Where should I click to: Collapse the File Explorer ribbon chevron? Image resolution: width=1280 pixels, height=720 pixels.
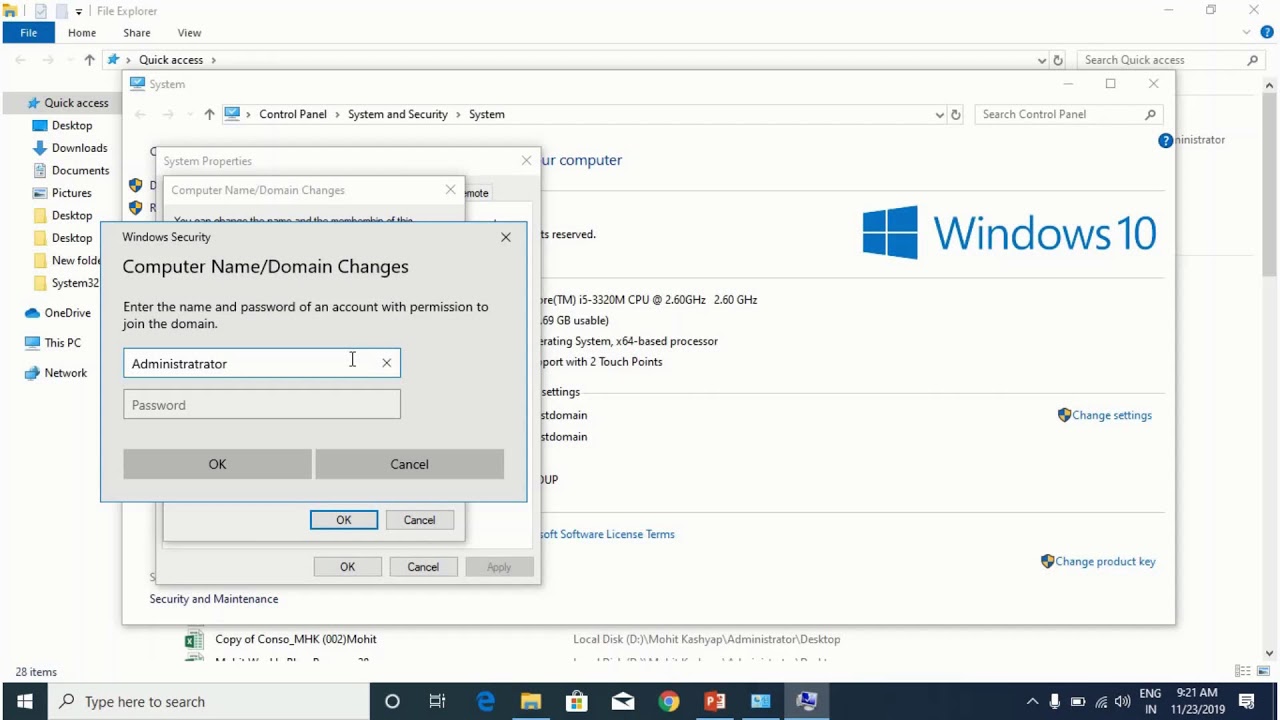1247,33
